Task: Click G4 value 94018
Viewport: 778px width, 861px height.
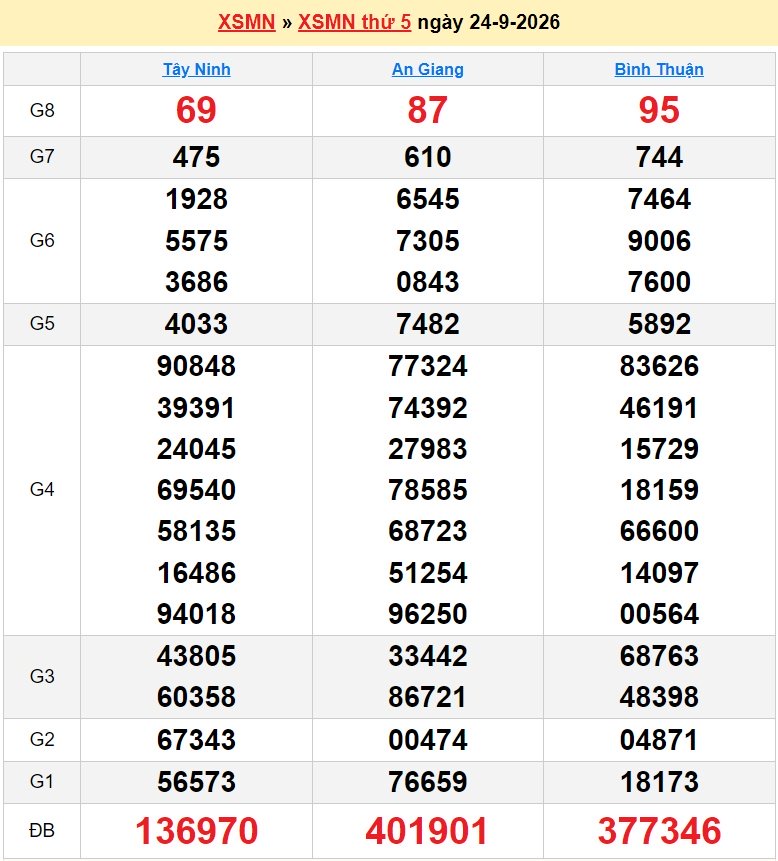Action: 197,614
